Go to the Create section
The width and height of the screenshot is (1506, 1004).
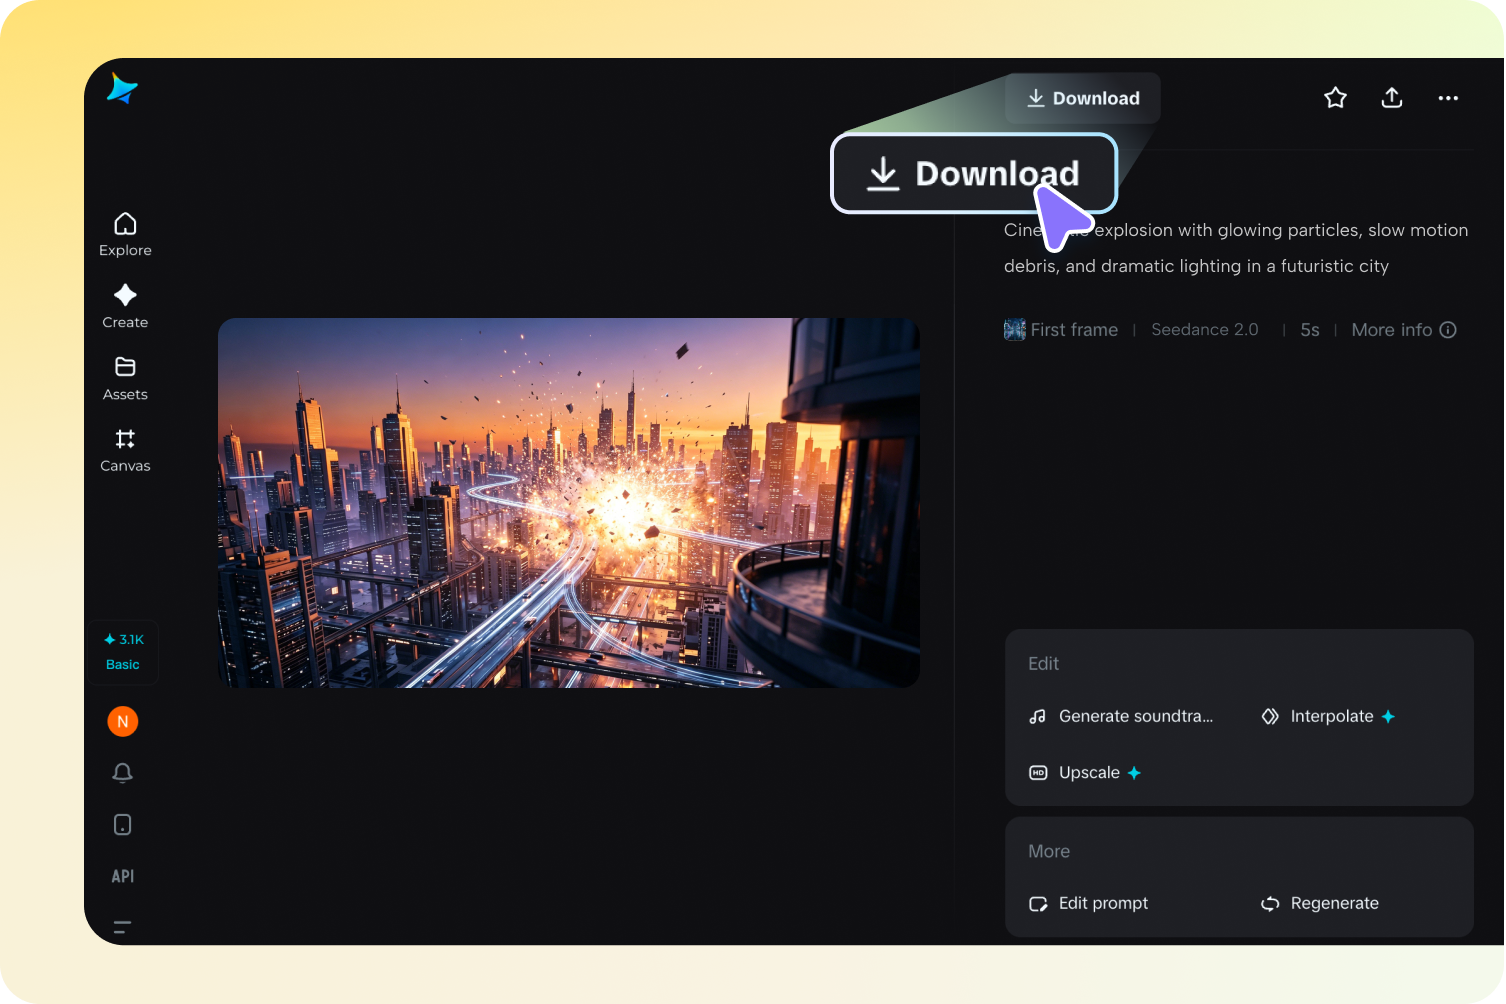(125, 307)
